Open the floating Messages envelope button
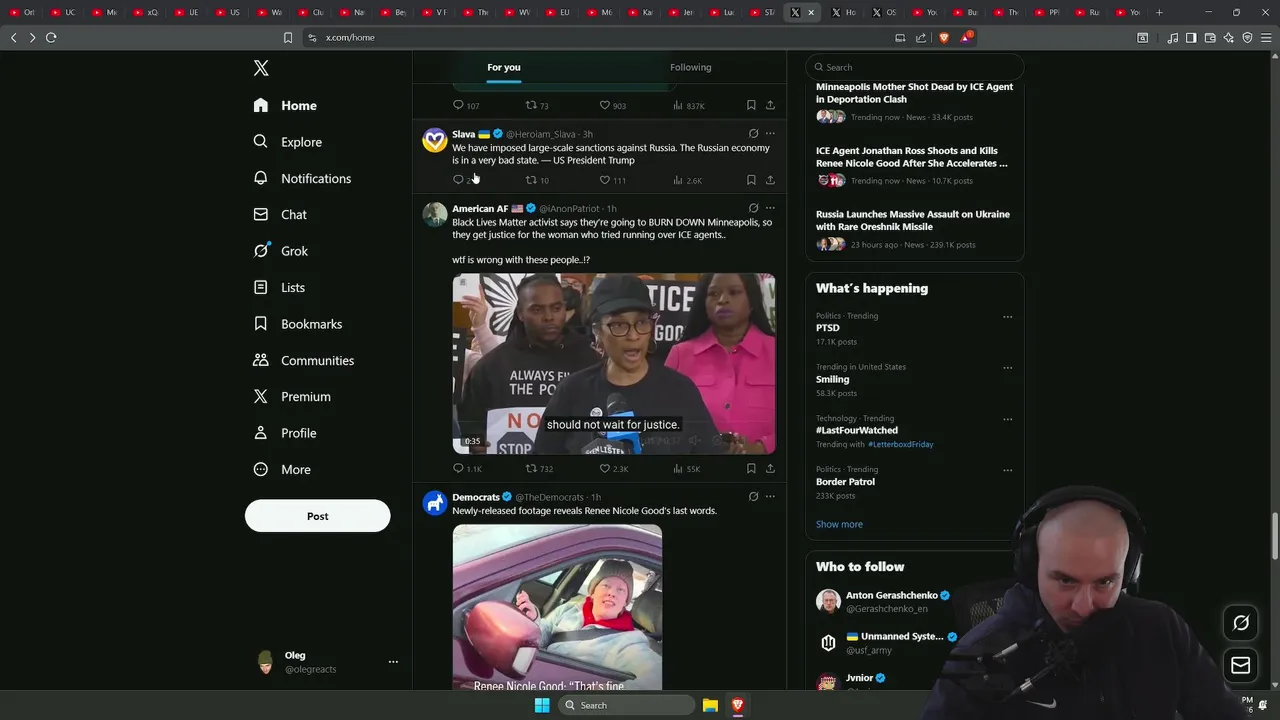The image size is (1280, 720). [1241, 665]
